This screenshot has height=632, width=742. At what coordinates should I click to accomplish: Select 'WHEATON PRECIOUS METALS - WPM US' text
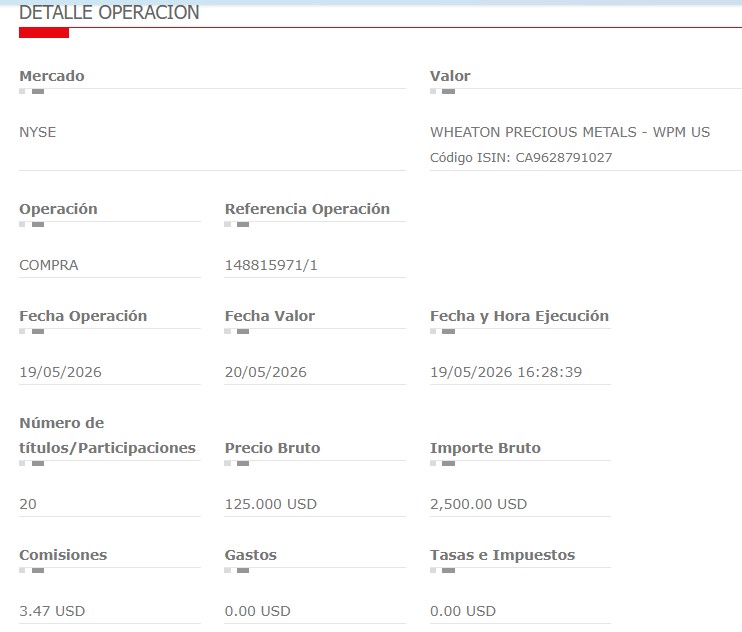(x=570, y=132)
